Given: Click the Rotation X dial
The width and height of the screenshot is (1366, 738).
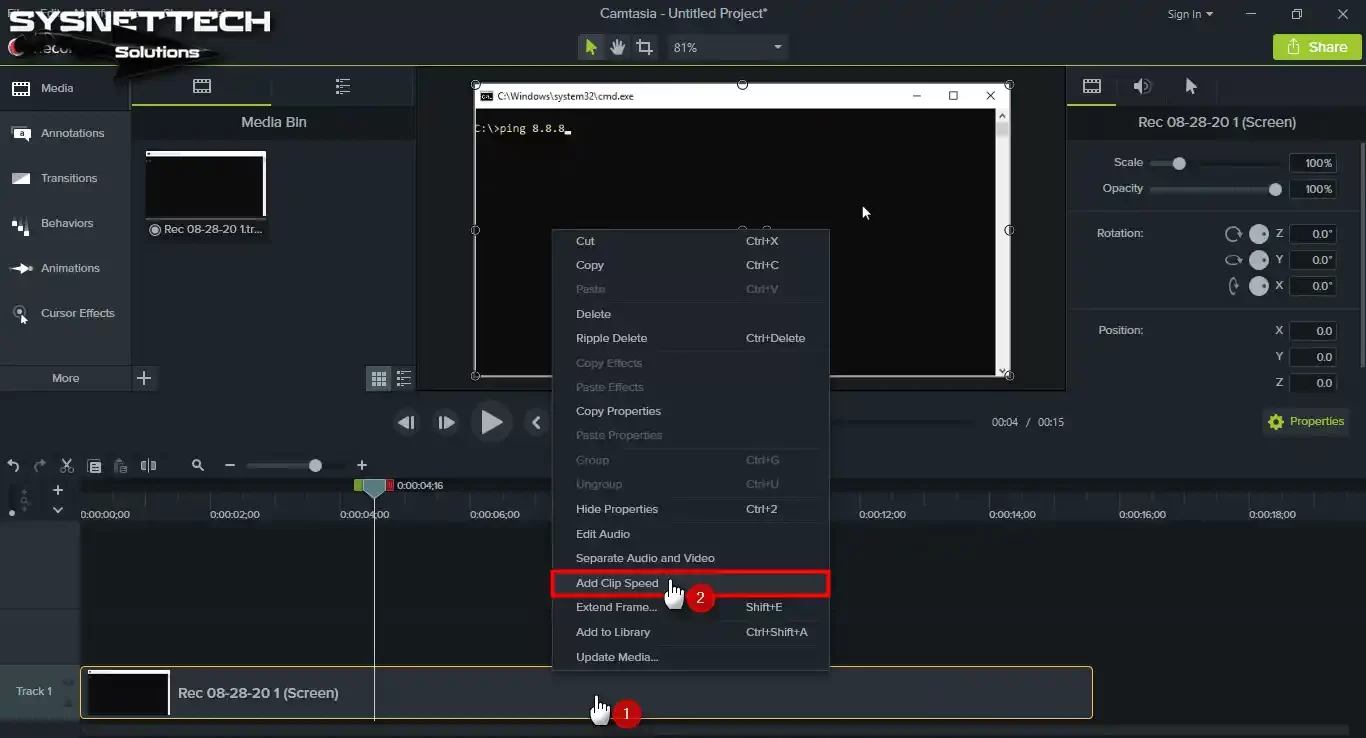Looking at the screenshot, I should (1259, 286).
